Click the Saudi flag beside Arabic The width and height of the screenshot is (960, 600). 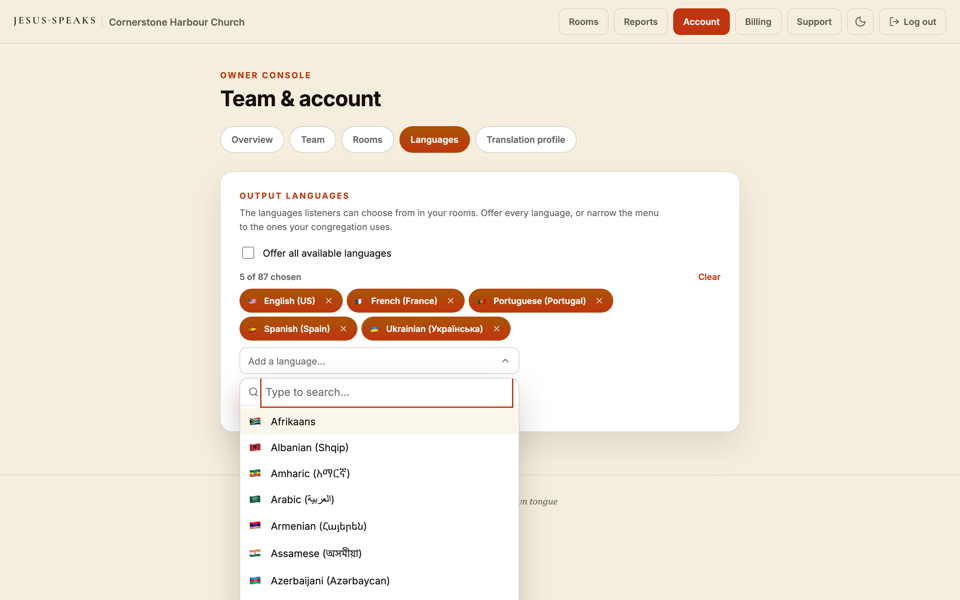point(255,500)
